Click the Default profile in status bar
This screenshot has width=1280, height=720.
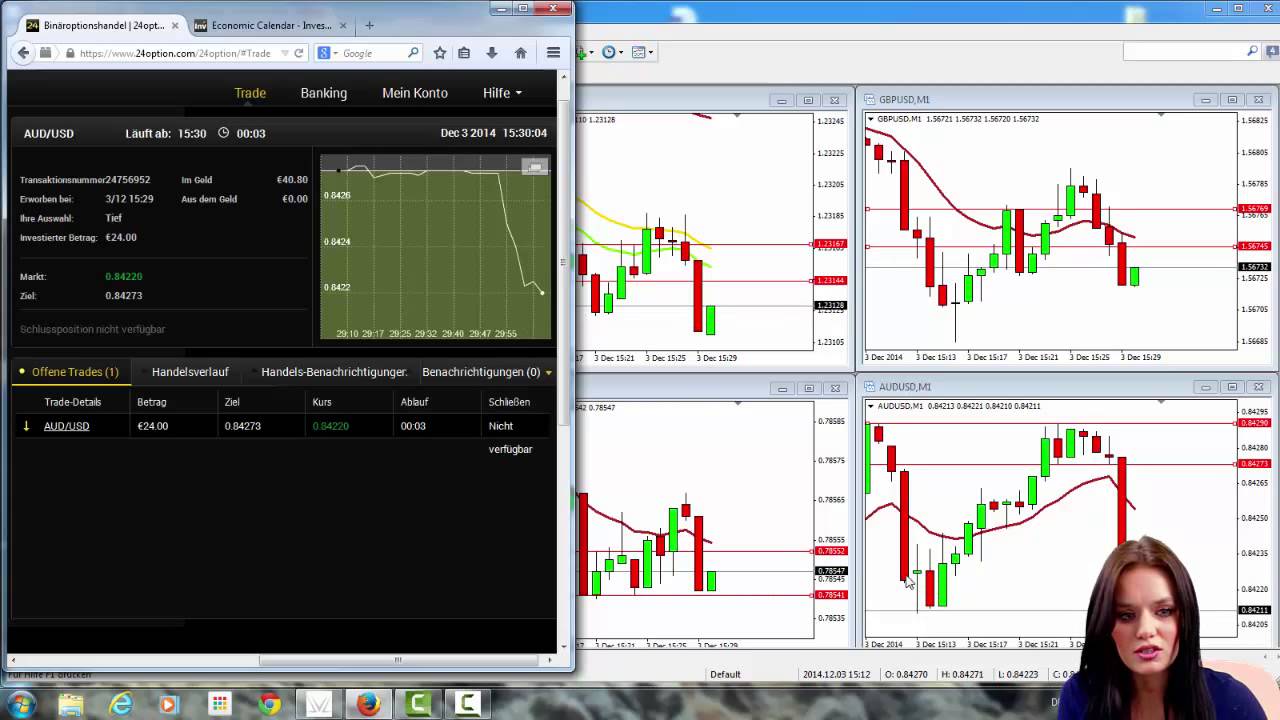point(725,674)
